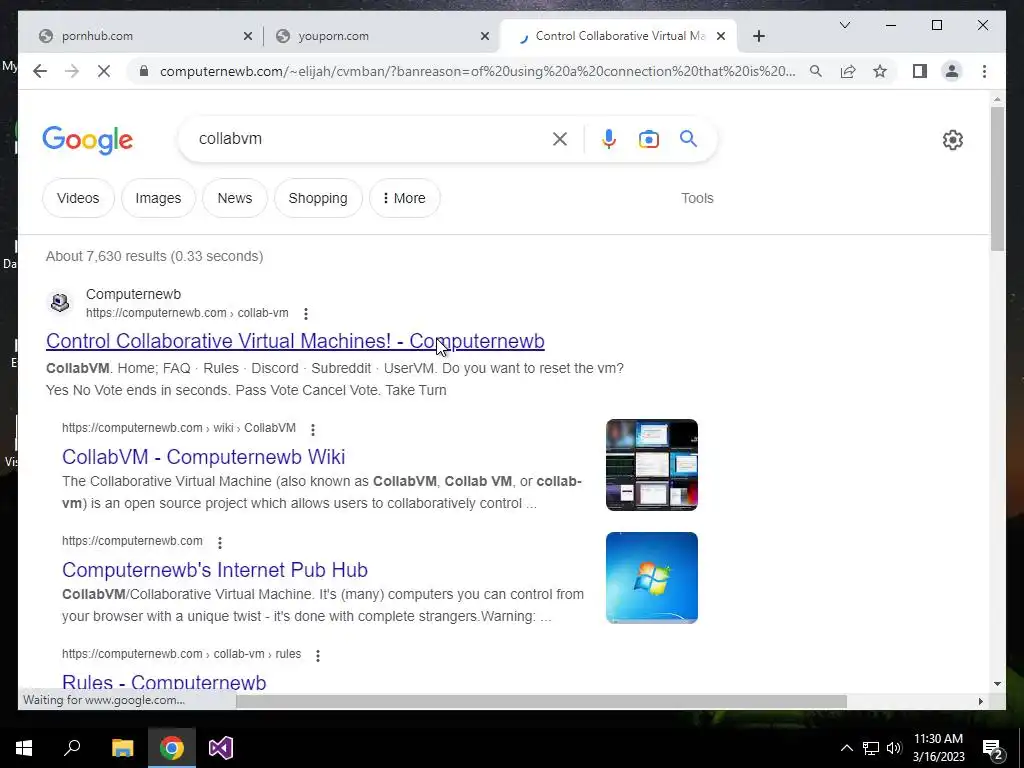Open the taskbar clock showing 11:30 AM
The width and height of the screenshot is (1024, 768).
point(938,748)
